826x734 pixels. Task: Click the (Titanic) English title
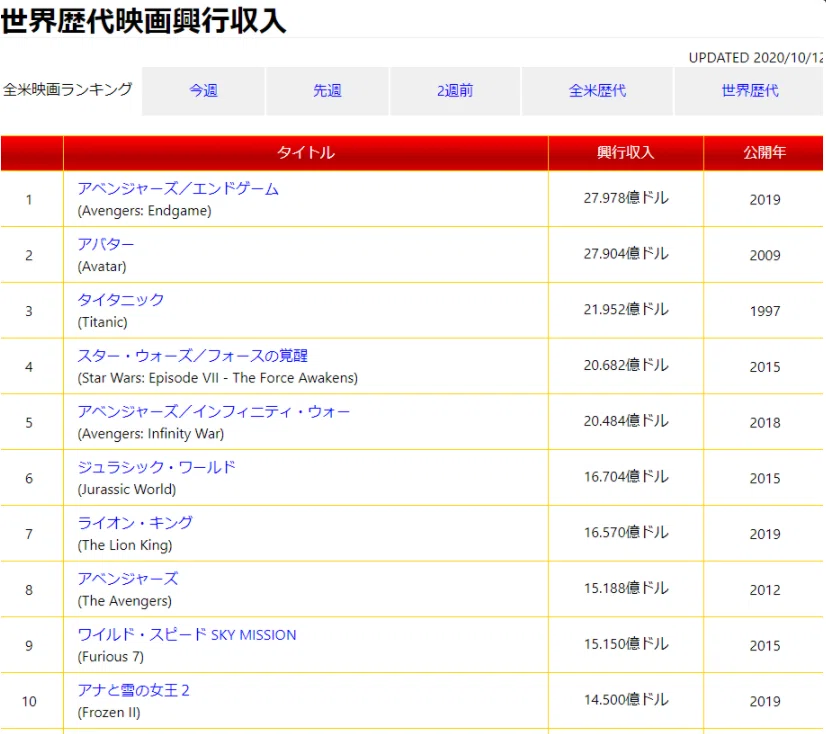coord(103,322)
